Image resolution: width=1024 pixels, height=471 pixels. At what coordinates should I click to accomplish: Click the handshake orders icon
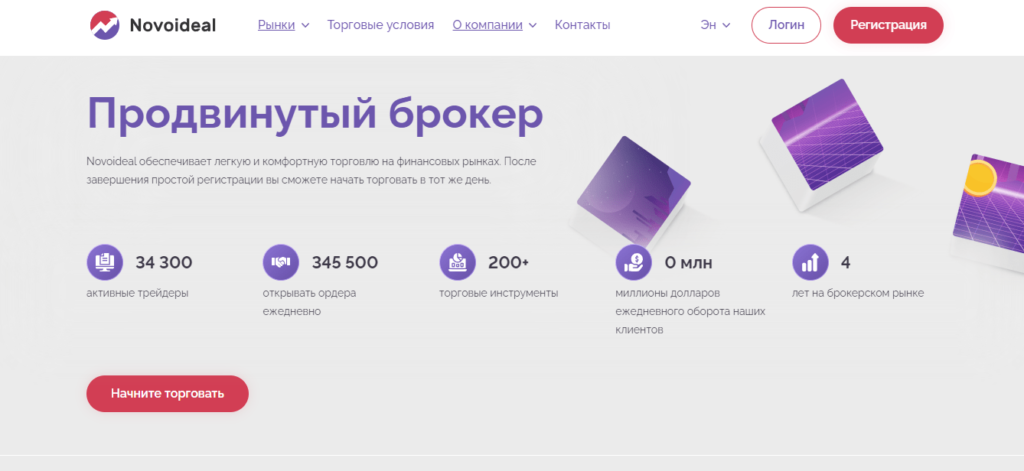click(281, 263)
